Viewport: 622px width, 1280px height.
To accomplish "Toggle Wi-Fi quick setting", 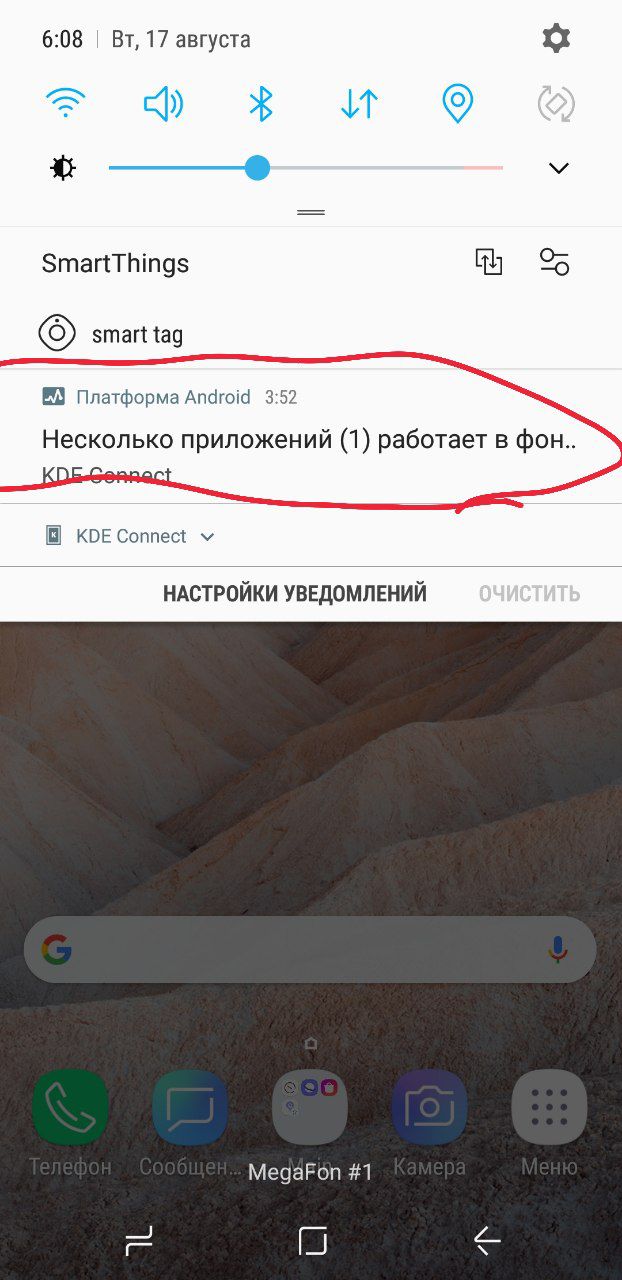I will click(x=66, y=103).
